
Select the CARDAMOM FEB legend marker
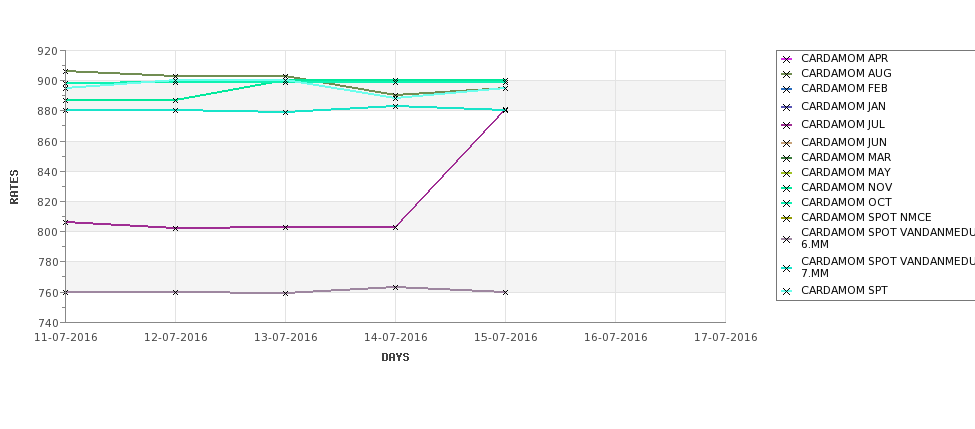point(787,89)
